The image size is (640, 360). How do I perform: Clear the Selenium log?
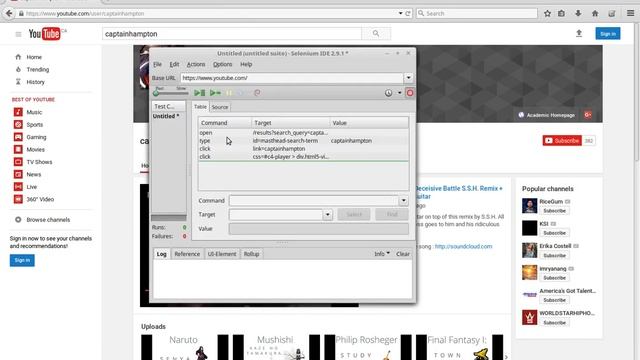pyautogui.click(x=403, y=254)
